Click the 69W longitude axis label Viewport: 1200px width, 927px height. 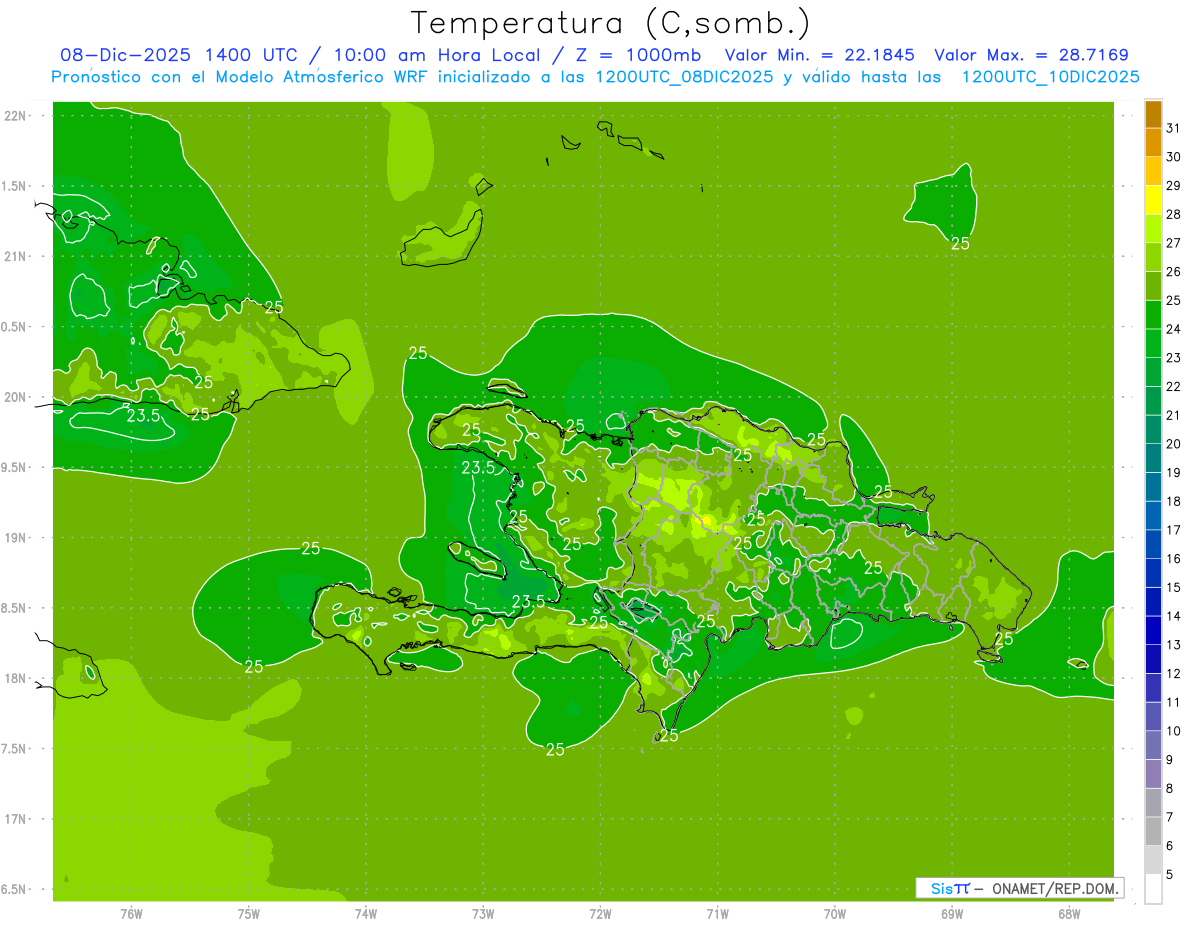(x=952, y=913)
